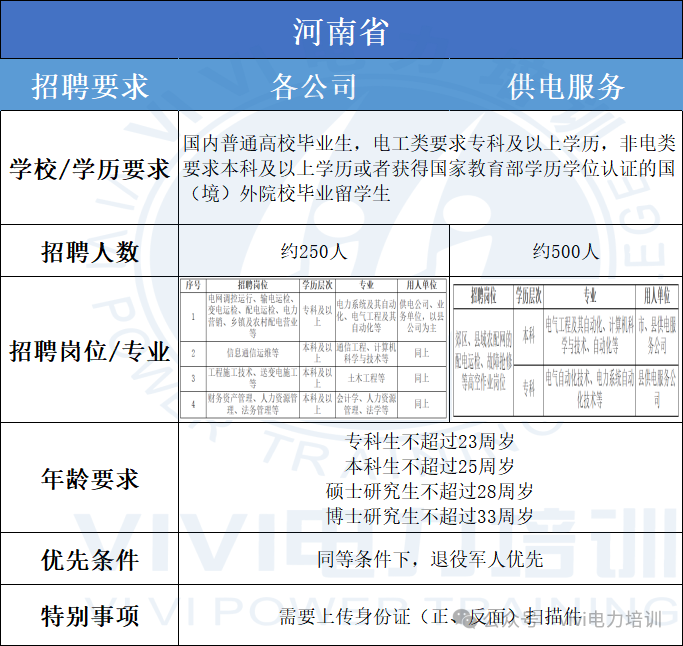683x646 pixels.
Task: Click the 学校/学历要求 row label
Action: (x=90, y=168)
